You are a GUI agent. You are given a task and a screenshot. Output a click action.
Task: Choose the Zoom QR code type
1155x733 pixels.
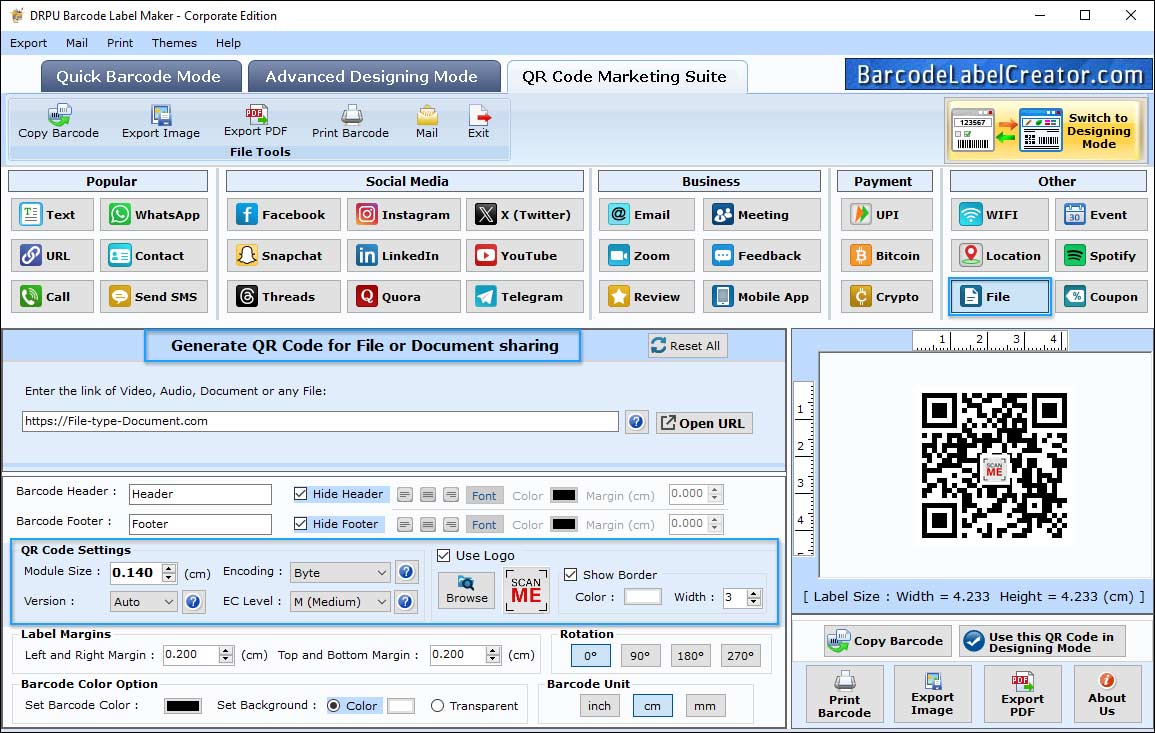coord(647,256)
